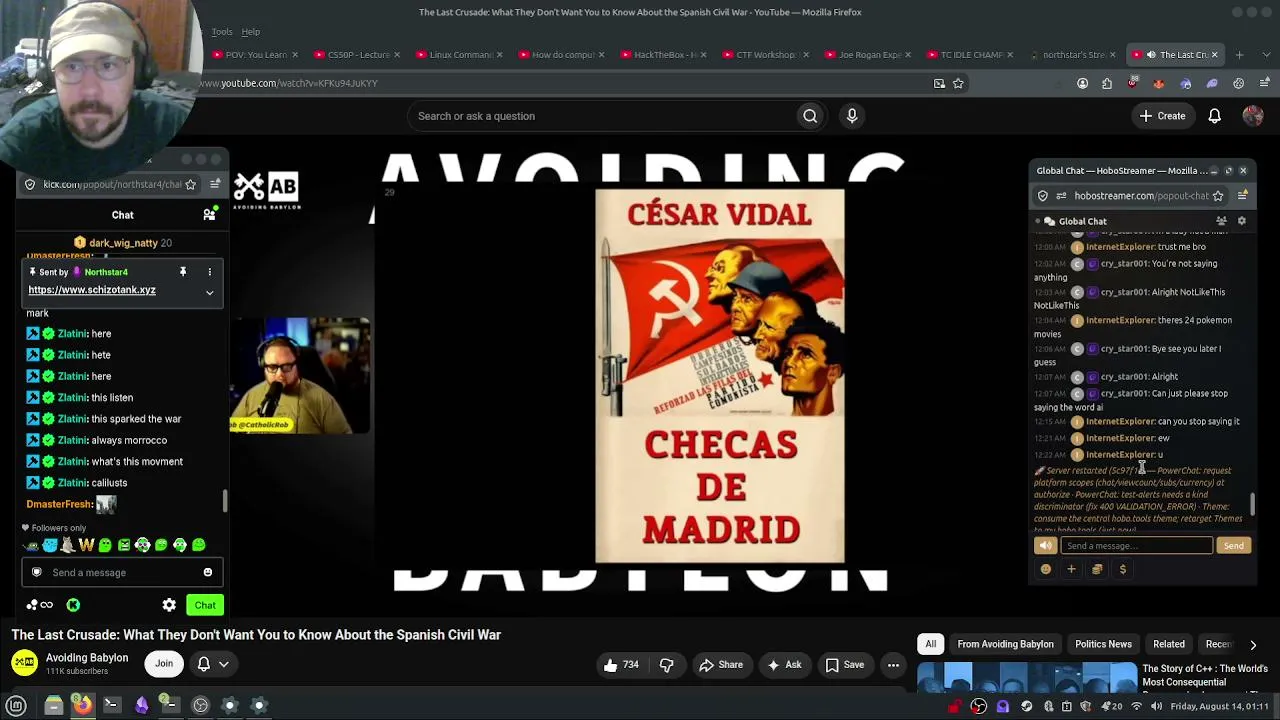The height and width of the screenshot is (720, 1280).
Task: Start voice search with the microphone icon
Action: coord(852,116)
